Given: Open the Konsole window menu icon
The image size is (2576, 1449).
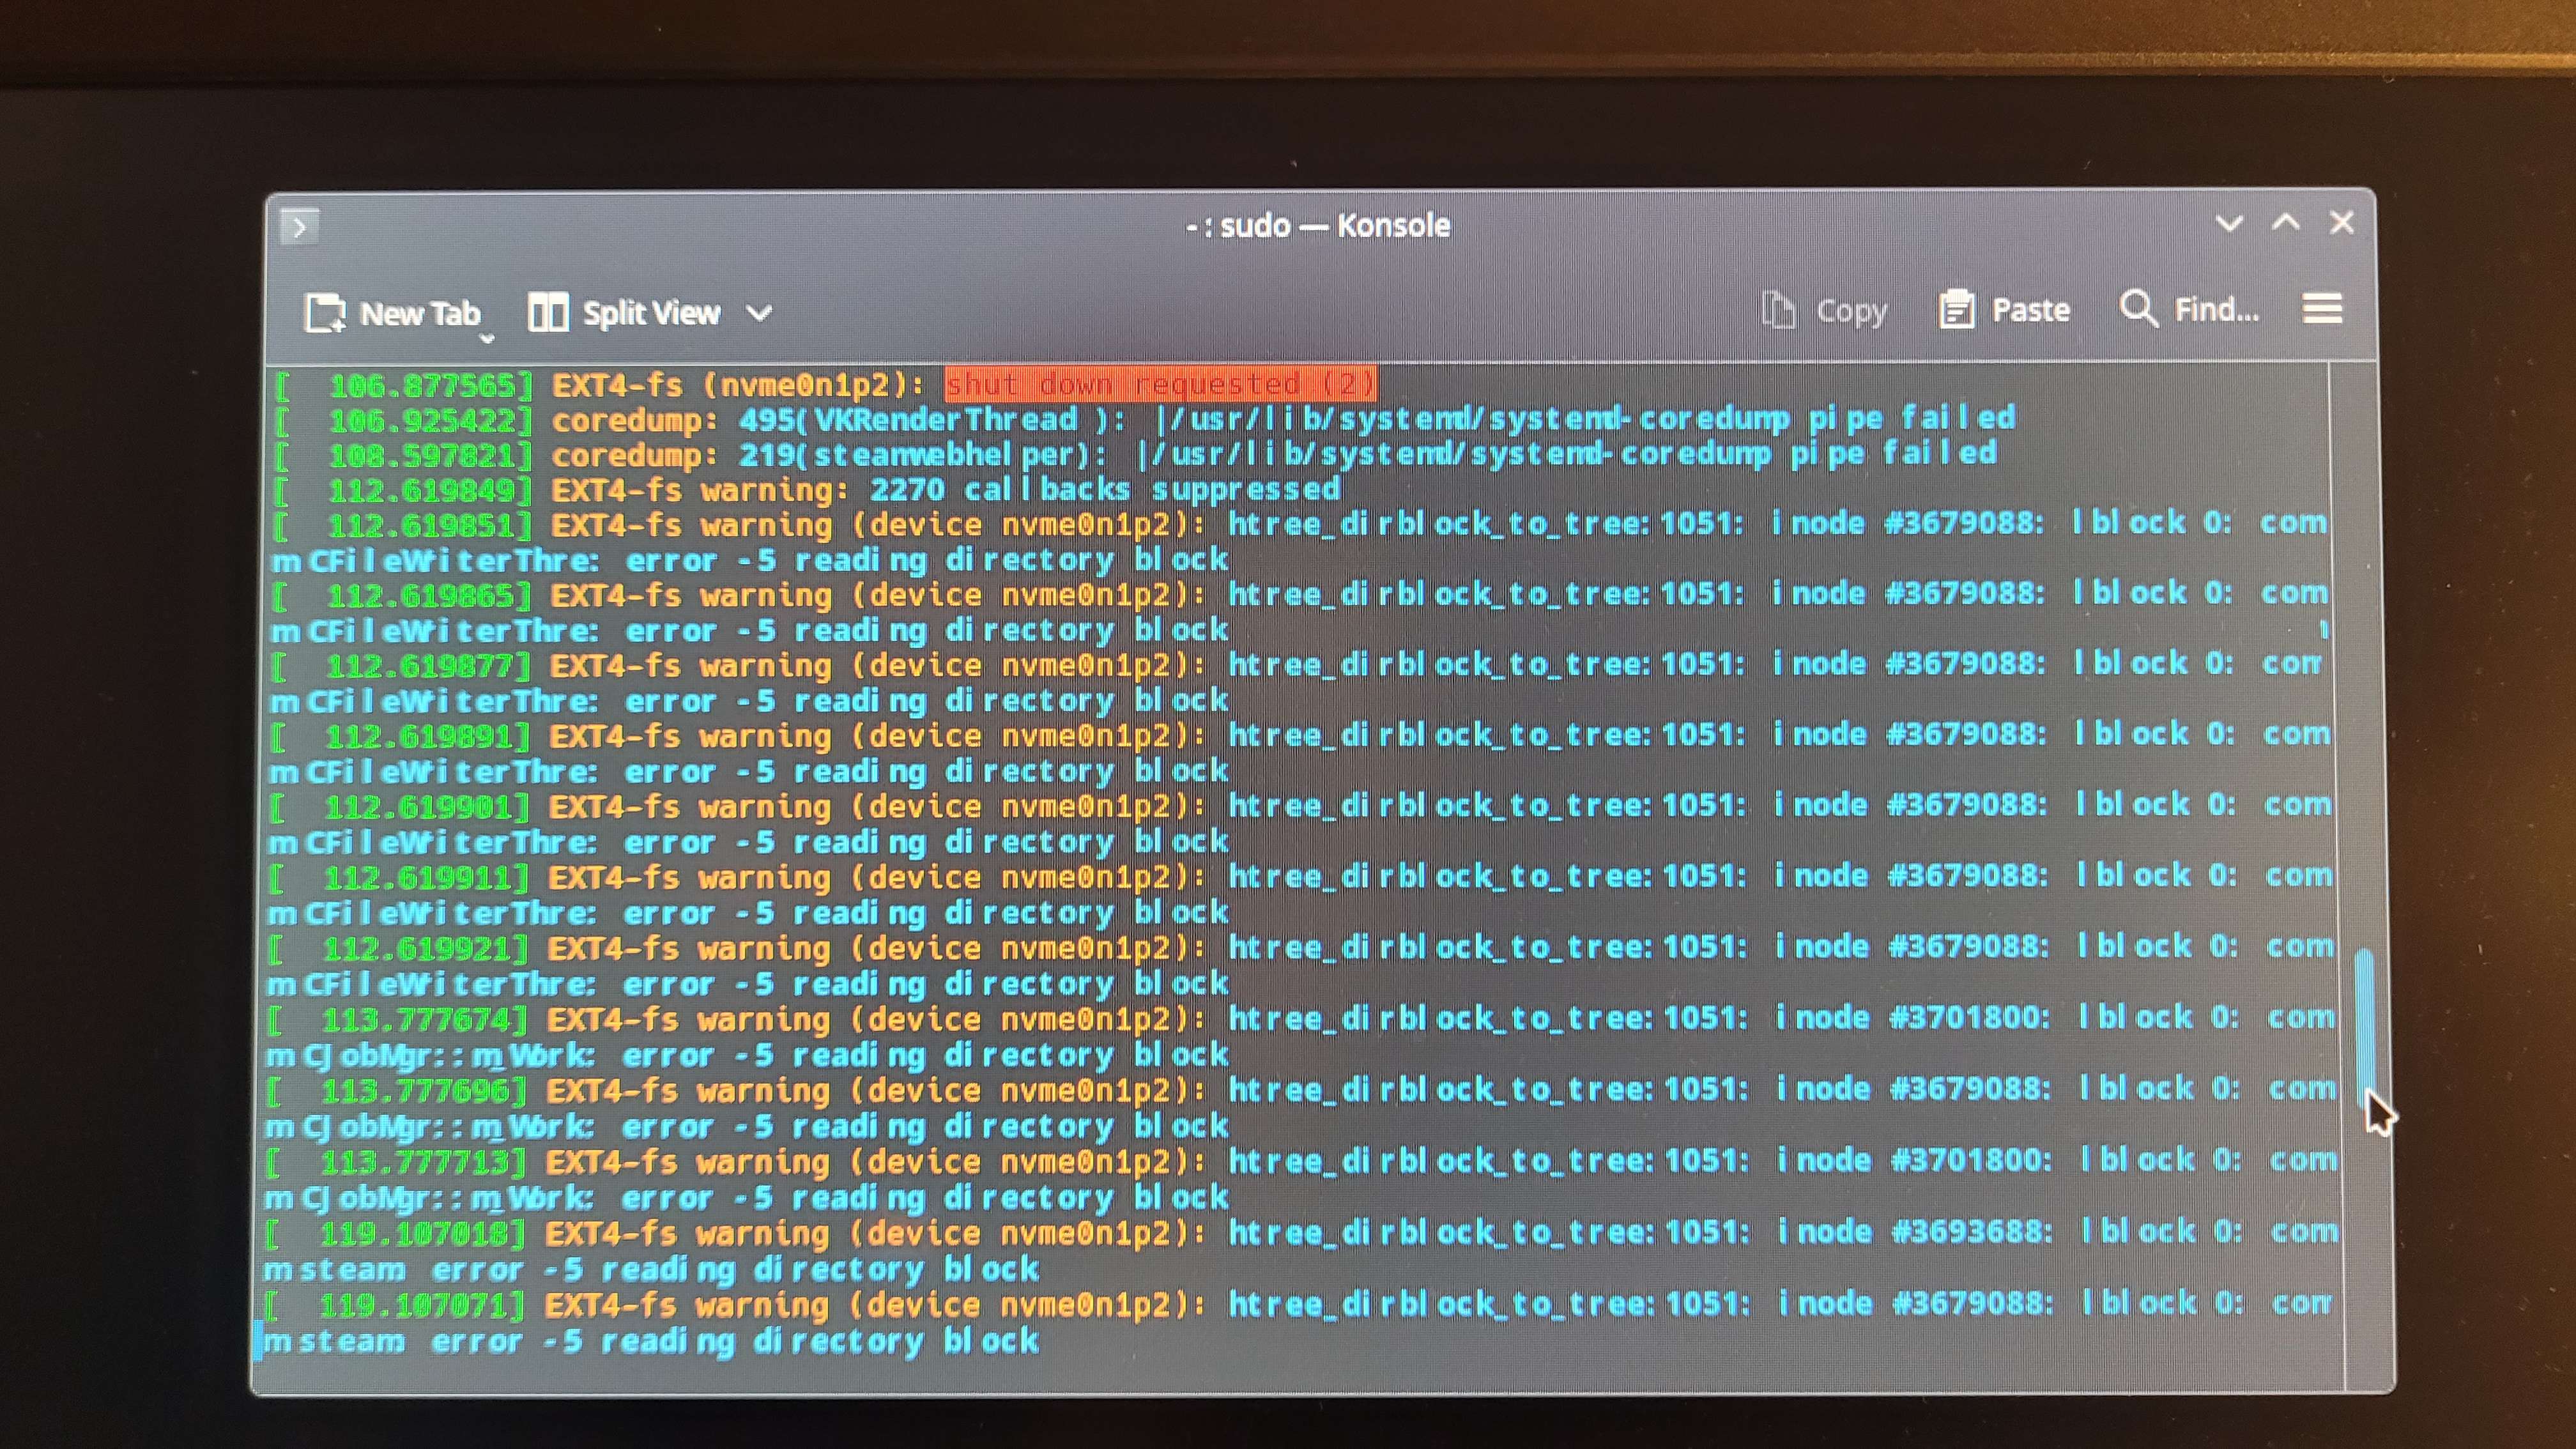Looking at the screenshot, I should coord(299,227).
